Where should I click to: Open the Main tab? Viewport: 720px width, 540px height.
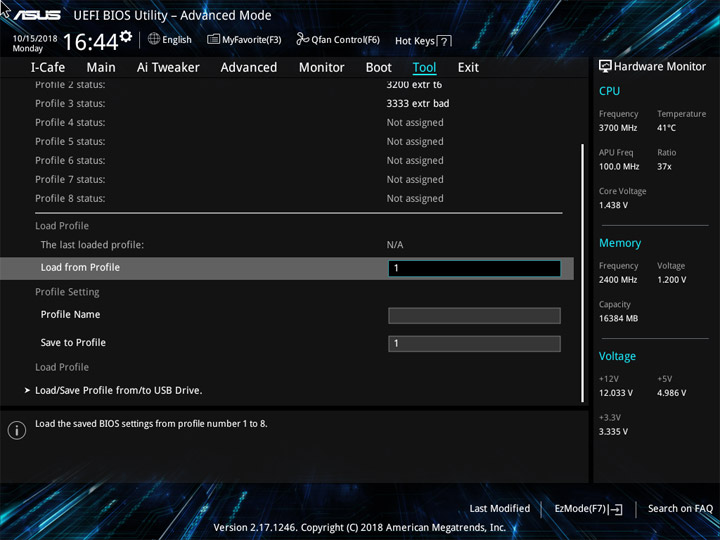click(101, 68)
